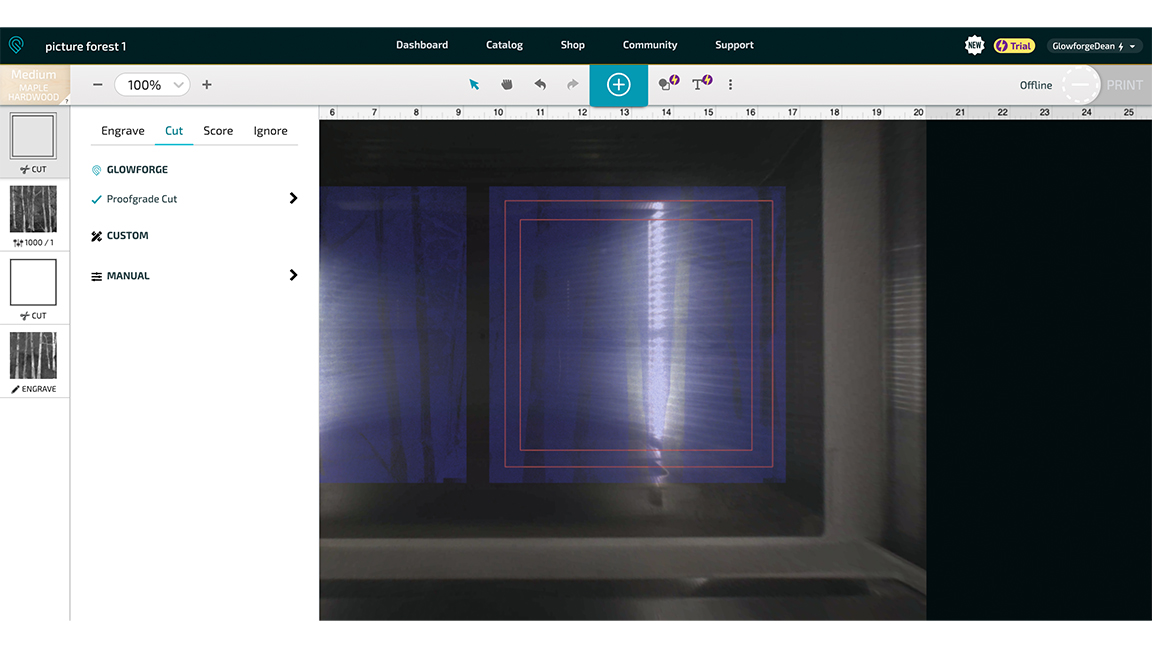The image size is (1152, 648).
Task: Open the add artwork plus button
Action: [619, 84]
